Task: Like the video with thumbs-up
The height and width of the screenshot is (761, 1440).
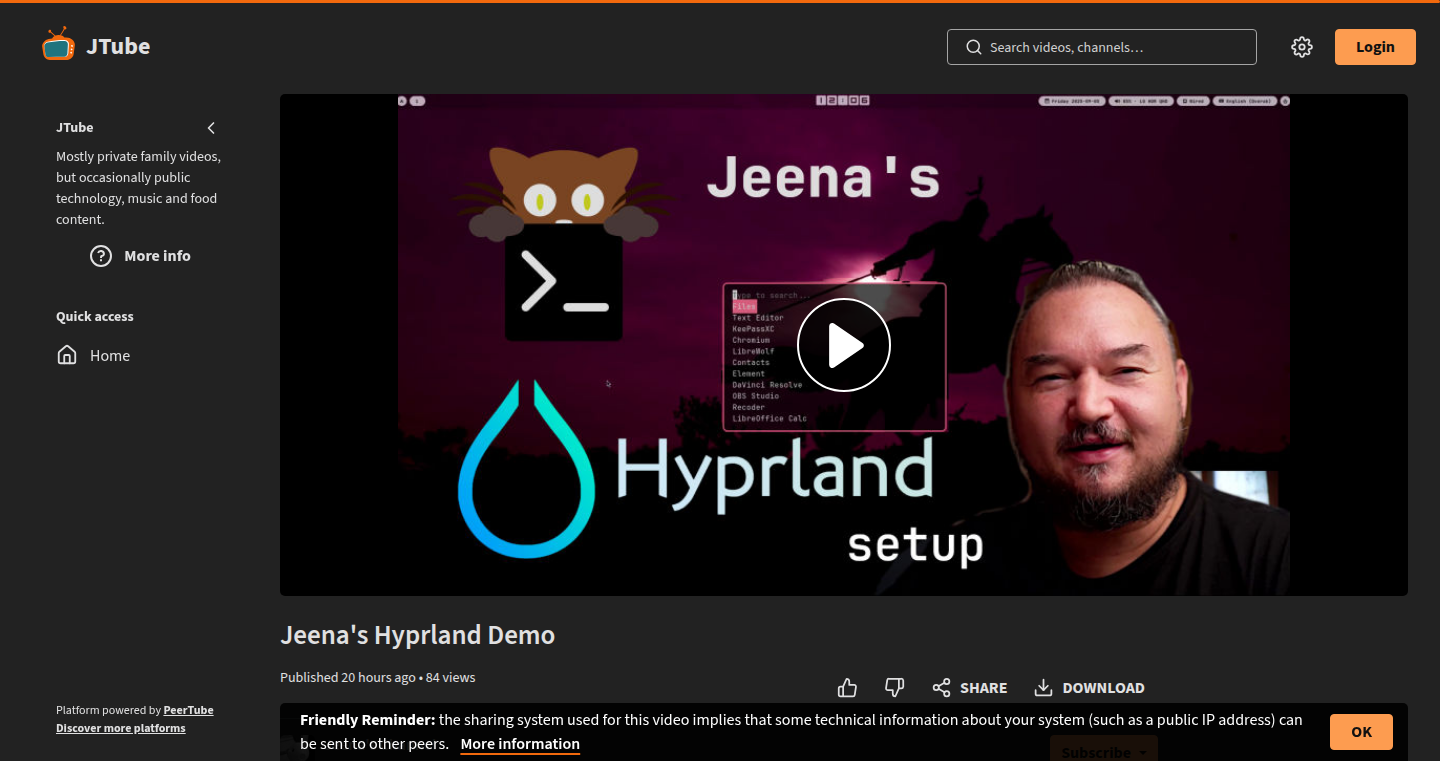Action: tap(848, 688)
